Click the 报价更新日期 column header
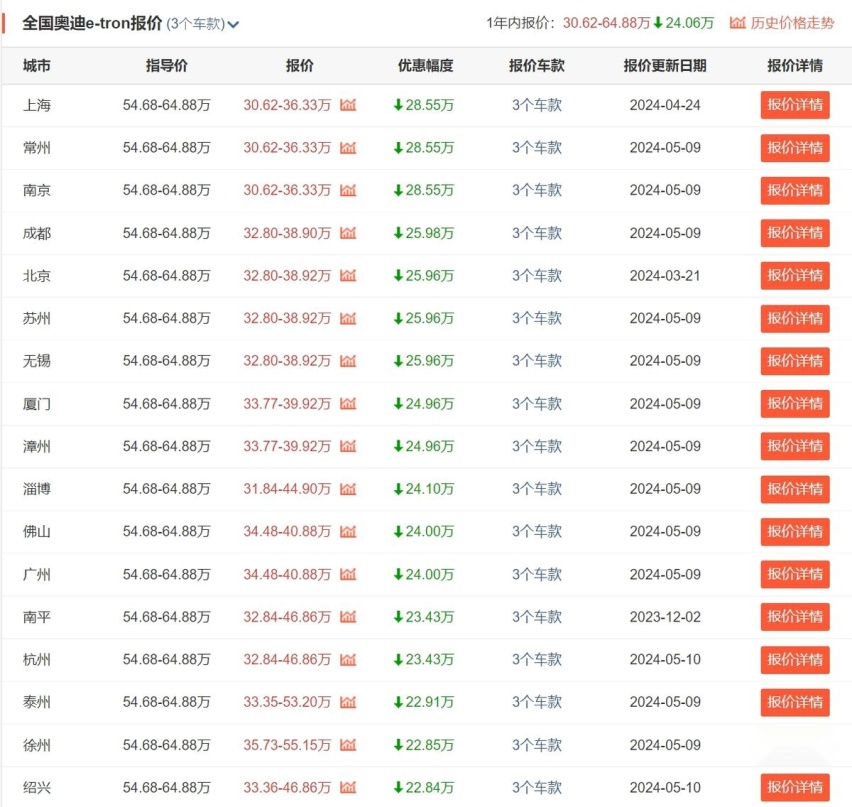Screen dimensions: 852x807 [x=665, y=66]
